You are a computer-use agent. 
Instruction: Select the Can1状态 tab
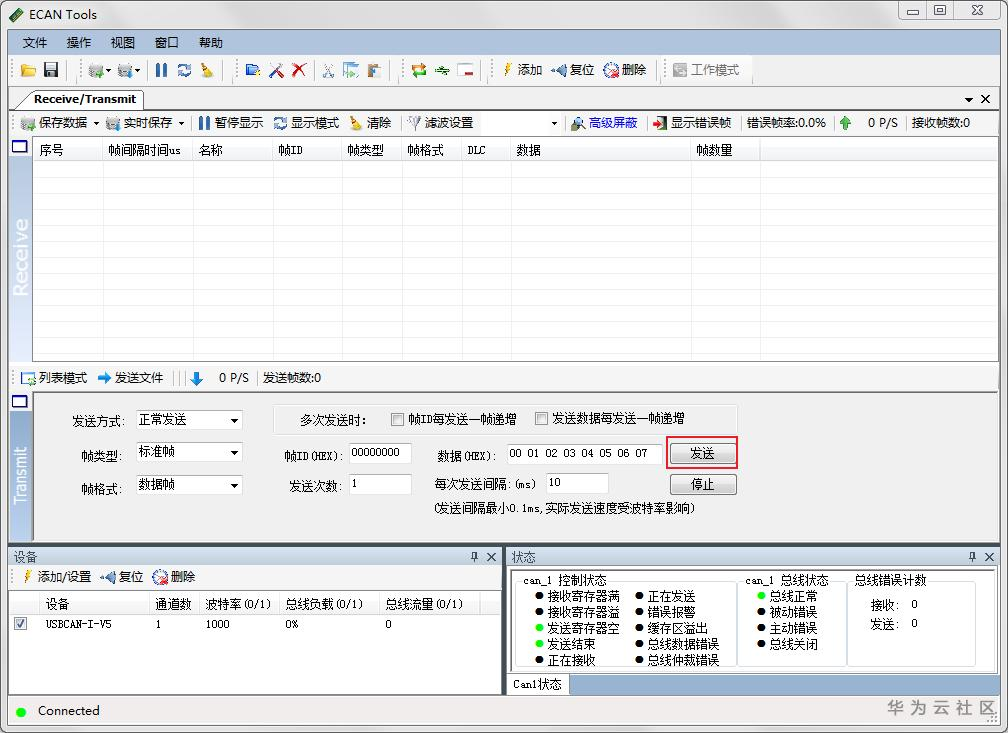tap(537, 684)
